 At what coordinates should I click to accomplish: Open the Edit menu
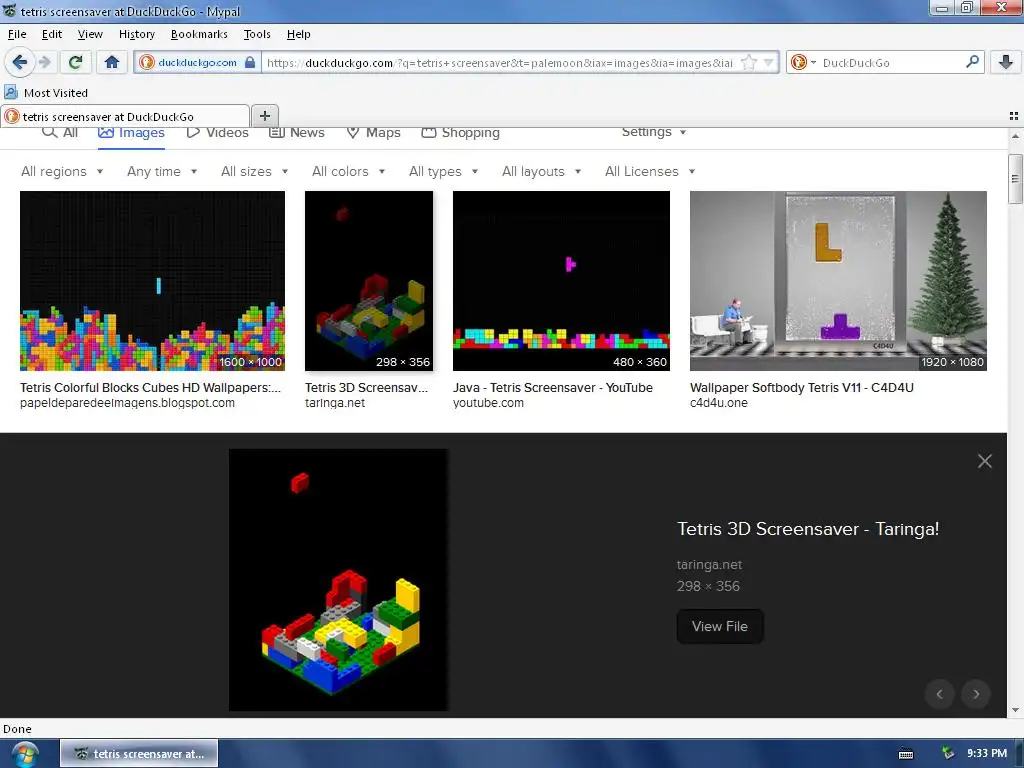[x=52, y=34]
